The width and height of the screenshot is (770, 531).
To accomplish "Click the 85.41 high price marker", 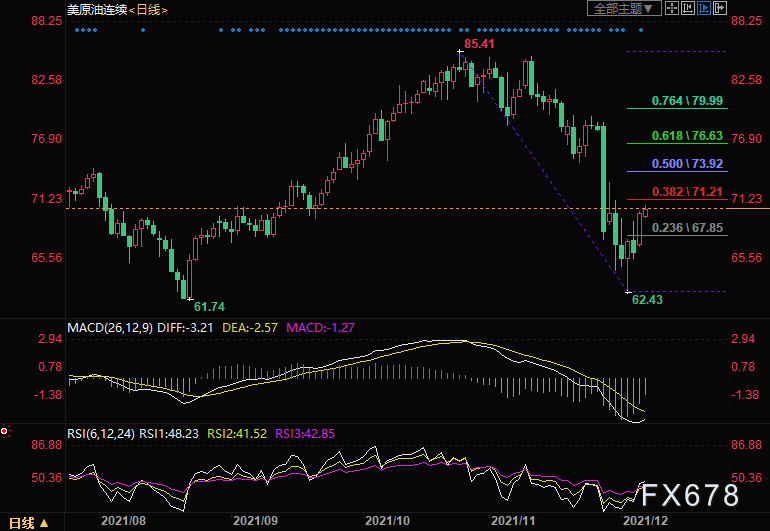I will point(479,44).
